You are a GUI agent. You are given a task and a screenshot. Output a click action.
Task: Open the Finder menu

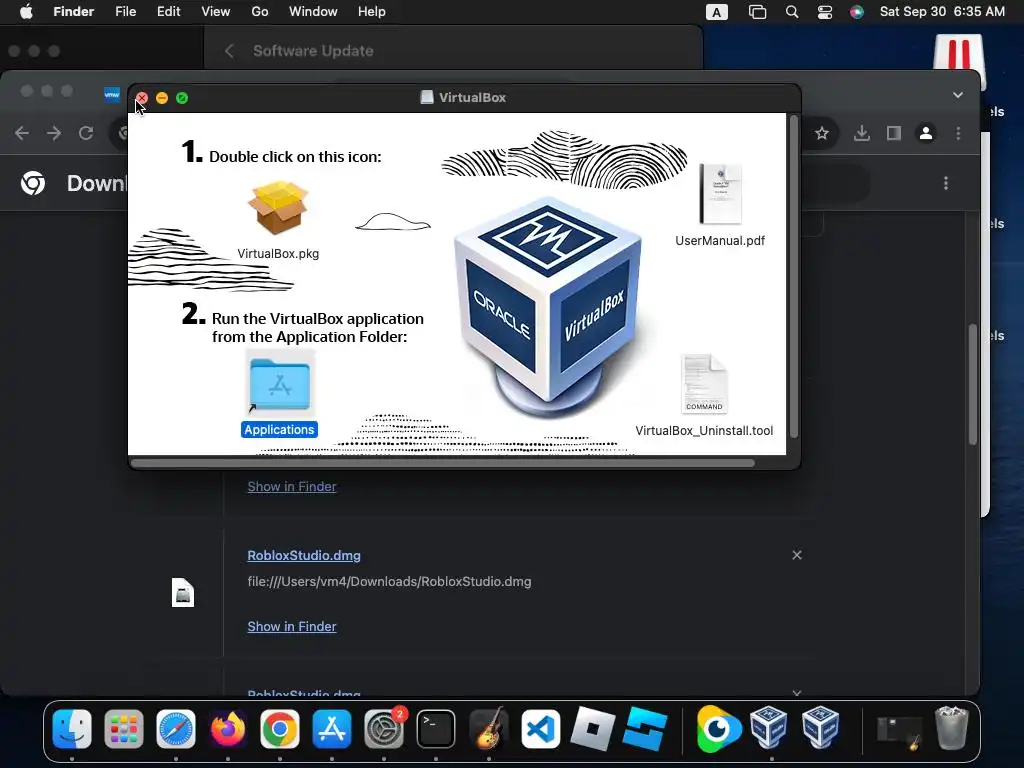[x=74, y=12]
